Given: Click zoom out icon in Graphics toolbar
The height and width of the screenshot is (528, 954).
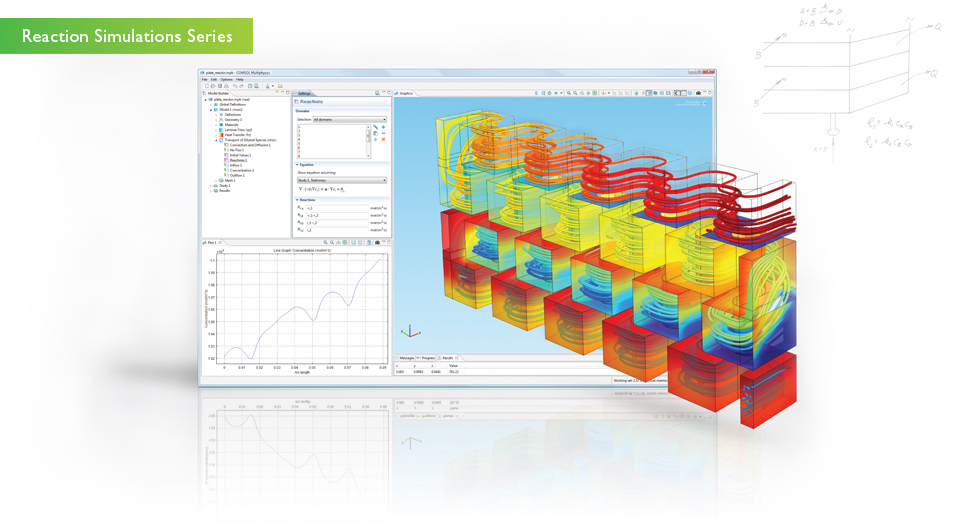Looking at the screenshot, I should click(575, 93).
